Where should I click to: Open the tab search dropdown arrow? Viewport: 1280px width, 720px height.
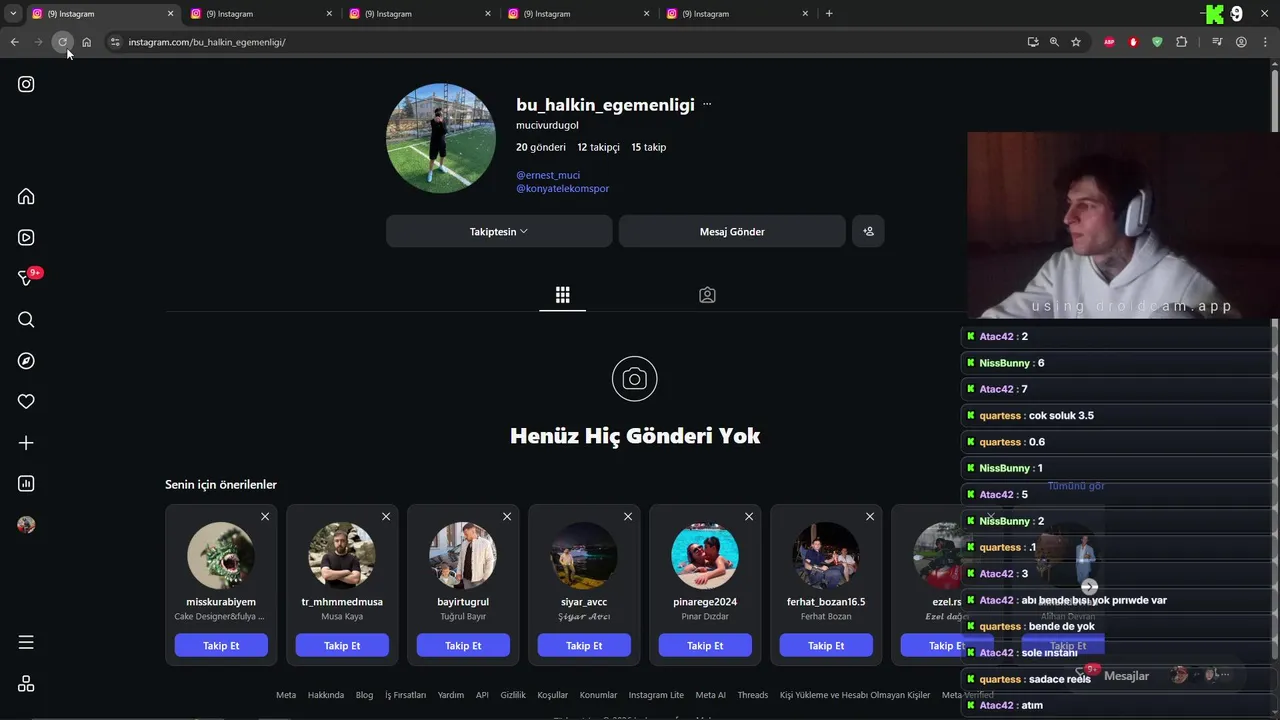tap(13, 14)
